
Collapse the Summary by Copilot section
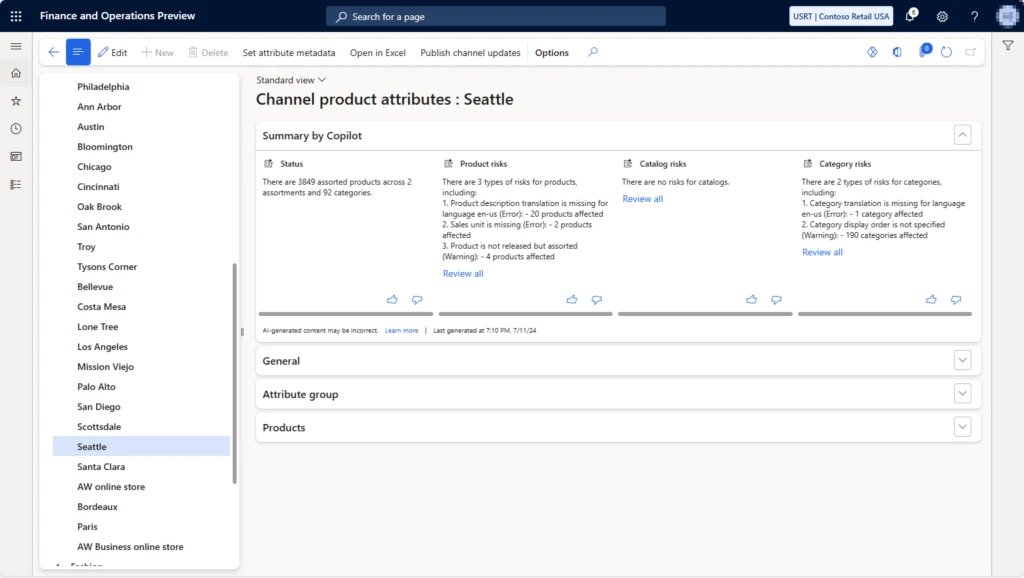point(962,134)
